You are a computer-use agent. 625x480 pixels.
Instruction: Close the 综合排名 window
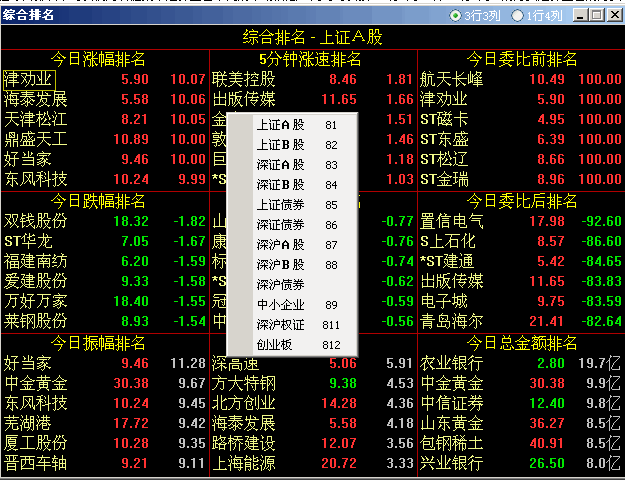pos(612,15)
